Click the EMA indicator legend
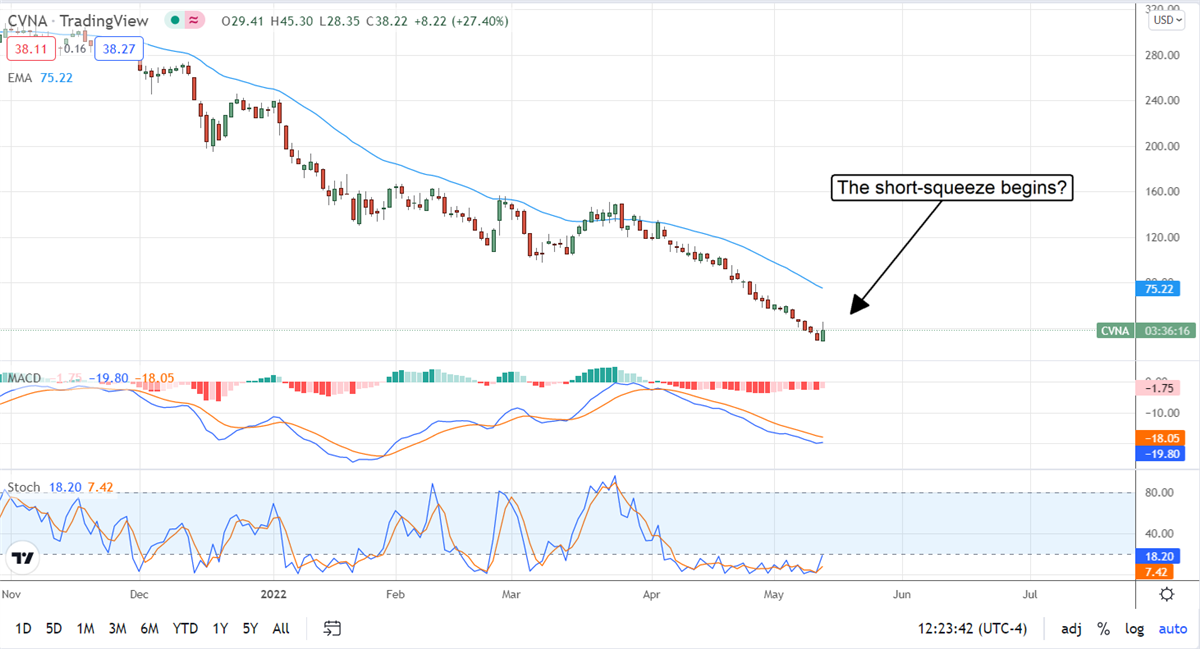Screen dimensions: 1200x649 pos(40,79)
